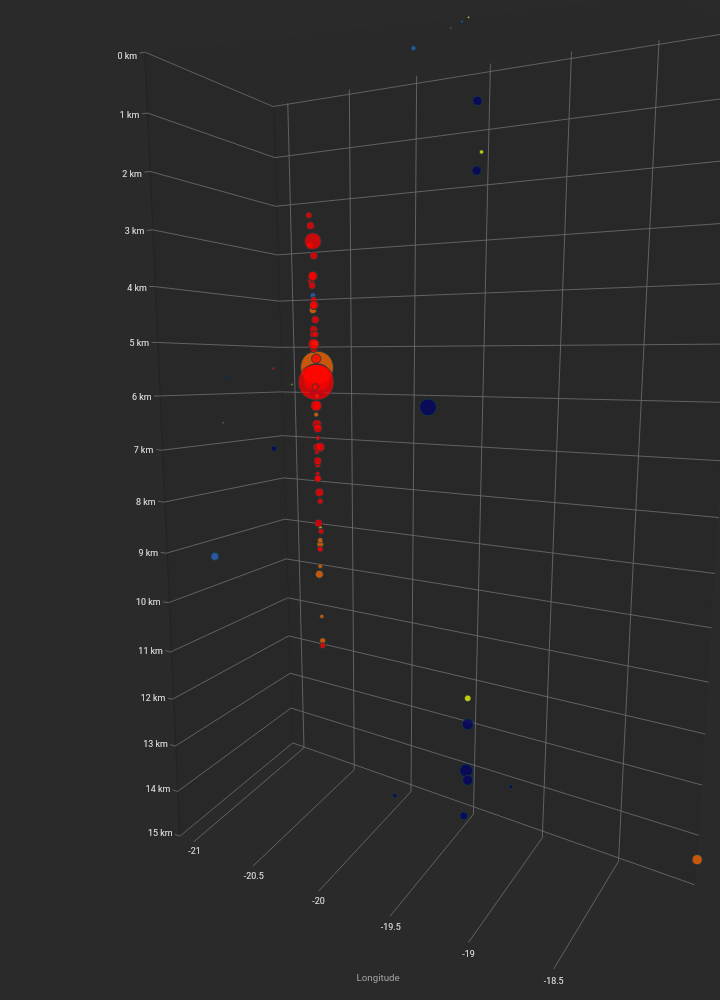Click the light blue dot left of 9 km gridline
Screen dimensions: 720x1000
point(215,556)
